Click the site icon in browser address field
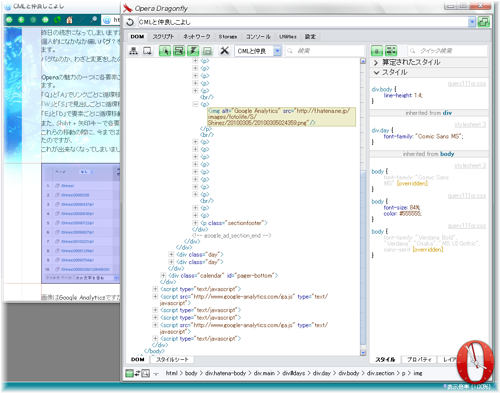 [x=107, y=20]
